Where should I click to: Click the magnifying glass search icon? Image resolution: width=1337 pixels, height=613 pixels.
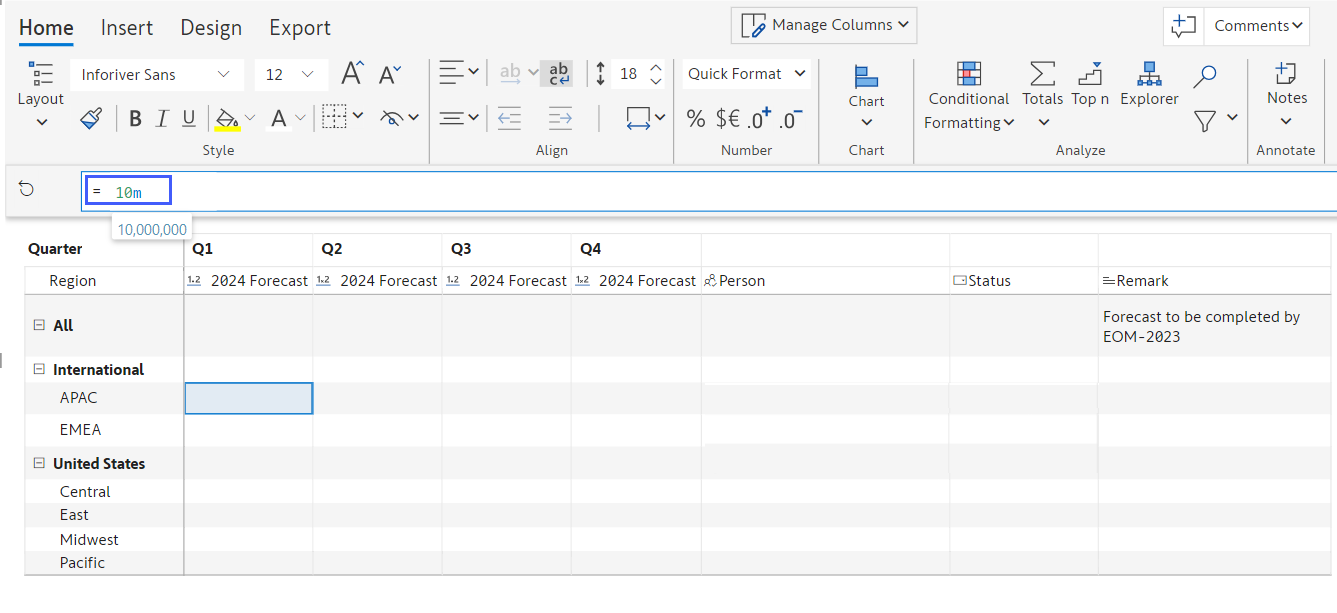[1205, 76]
